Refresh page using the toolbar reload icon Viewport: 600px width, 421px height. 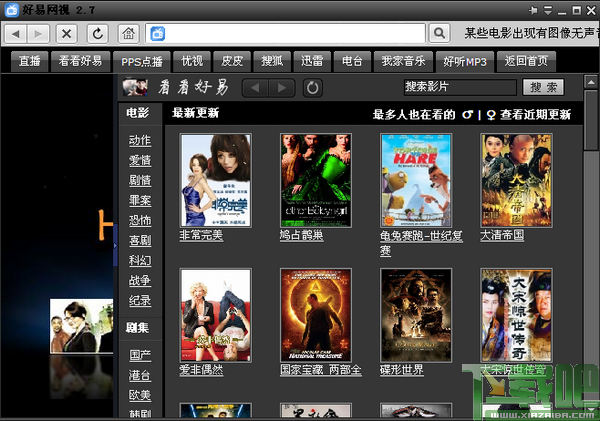coord(98,34)
